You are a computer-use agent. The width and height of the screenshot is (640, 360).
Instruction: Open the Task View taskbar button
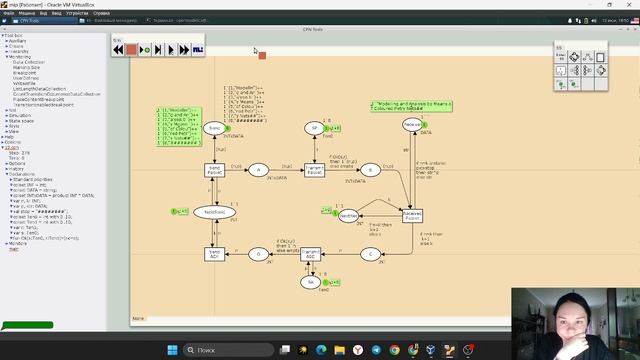coord(285,350)
